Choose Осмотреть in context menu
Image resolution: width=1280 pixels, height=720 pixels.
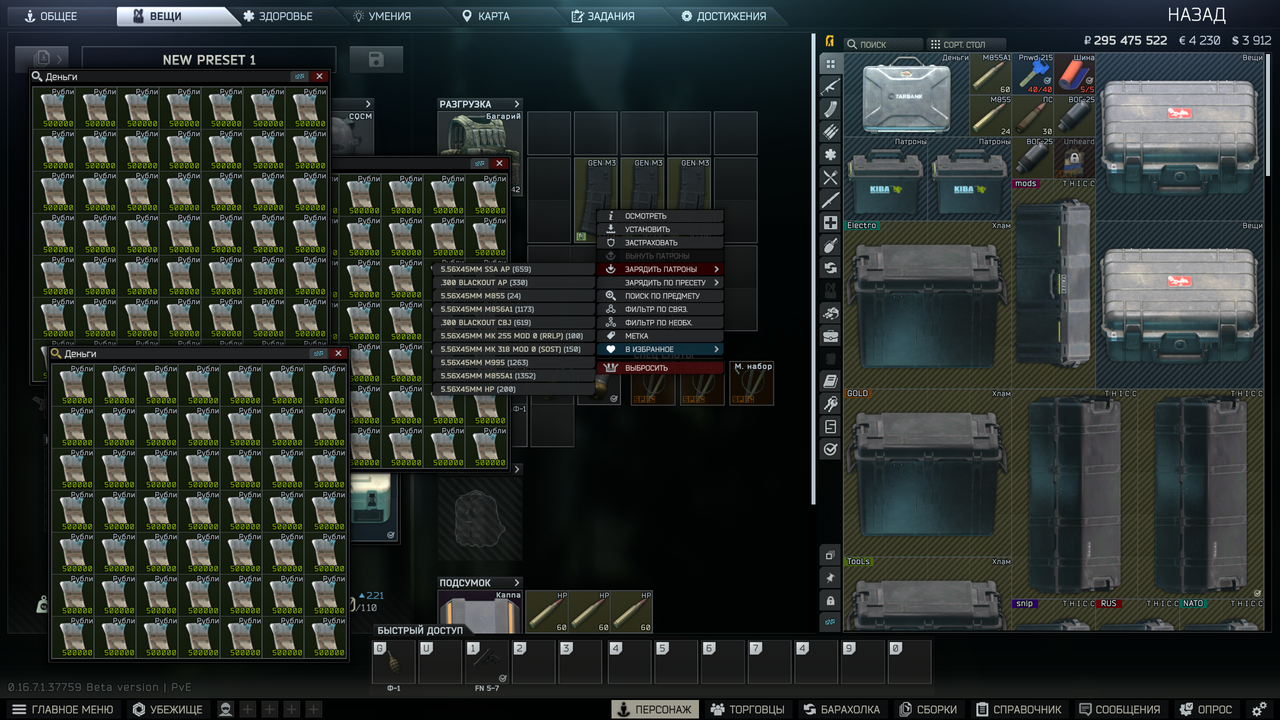(660, 216)
